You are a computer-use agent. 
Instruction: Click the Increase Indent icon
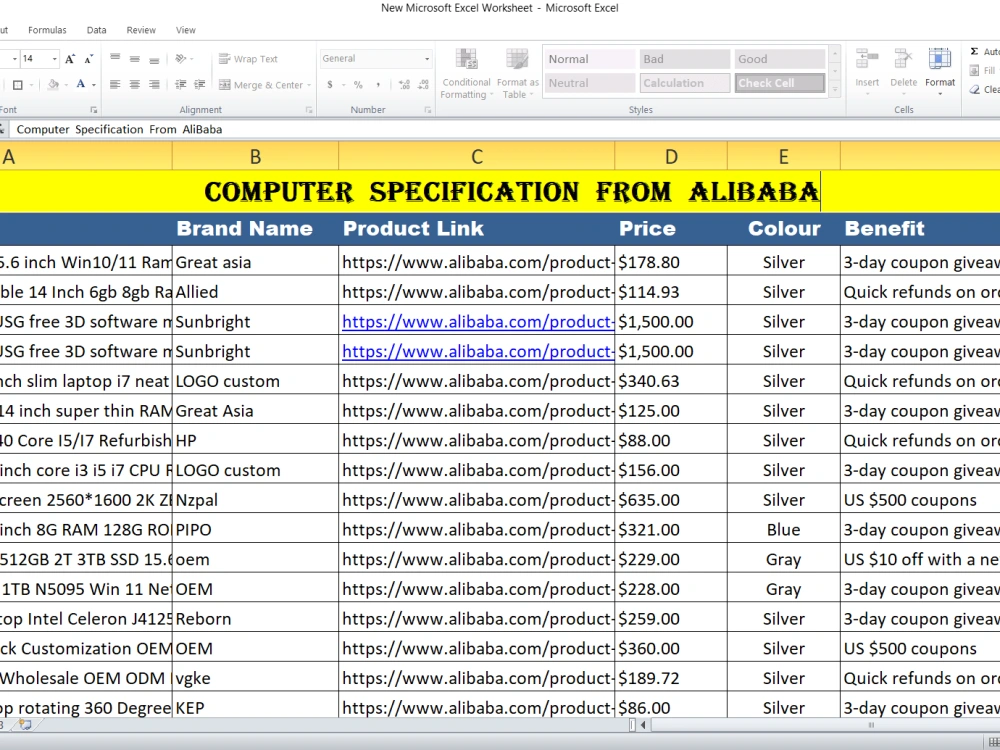[x=200, y=84]
